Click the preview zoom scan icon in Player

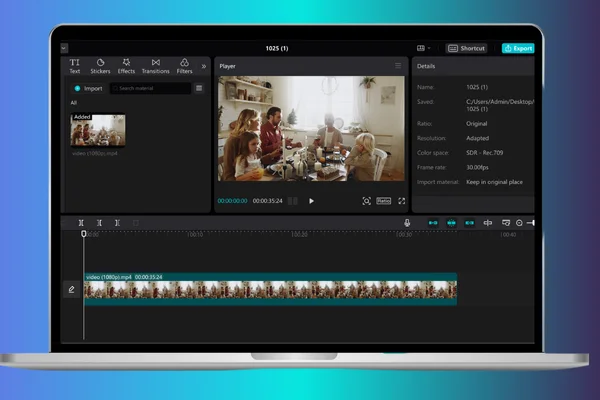tap(366, 201)
